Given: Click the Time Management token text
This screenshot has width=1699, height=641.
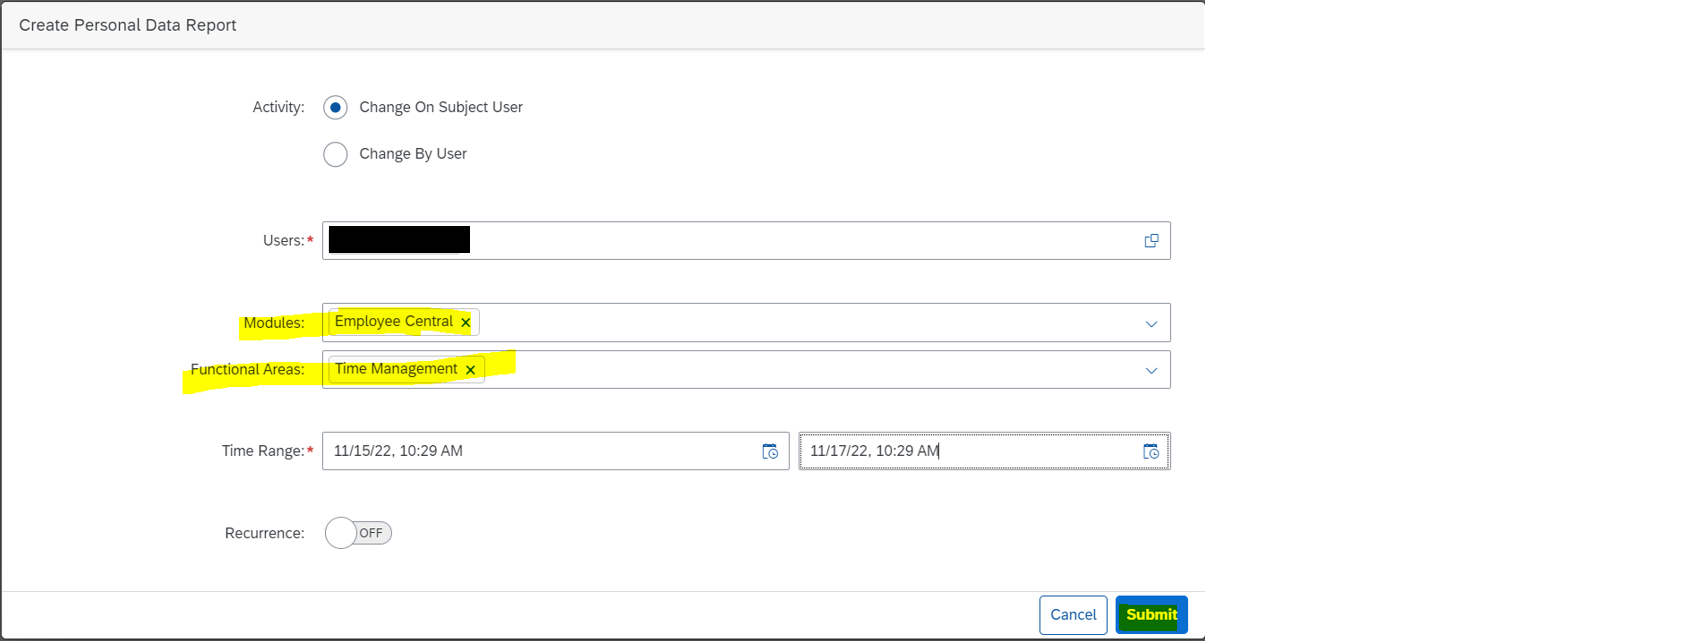Looking at the screenshot, I should (396, 369).
